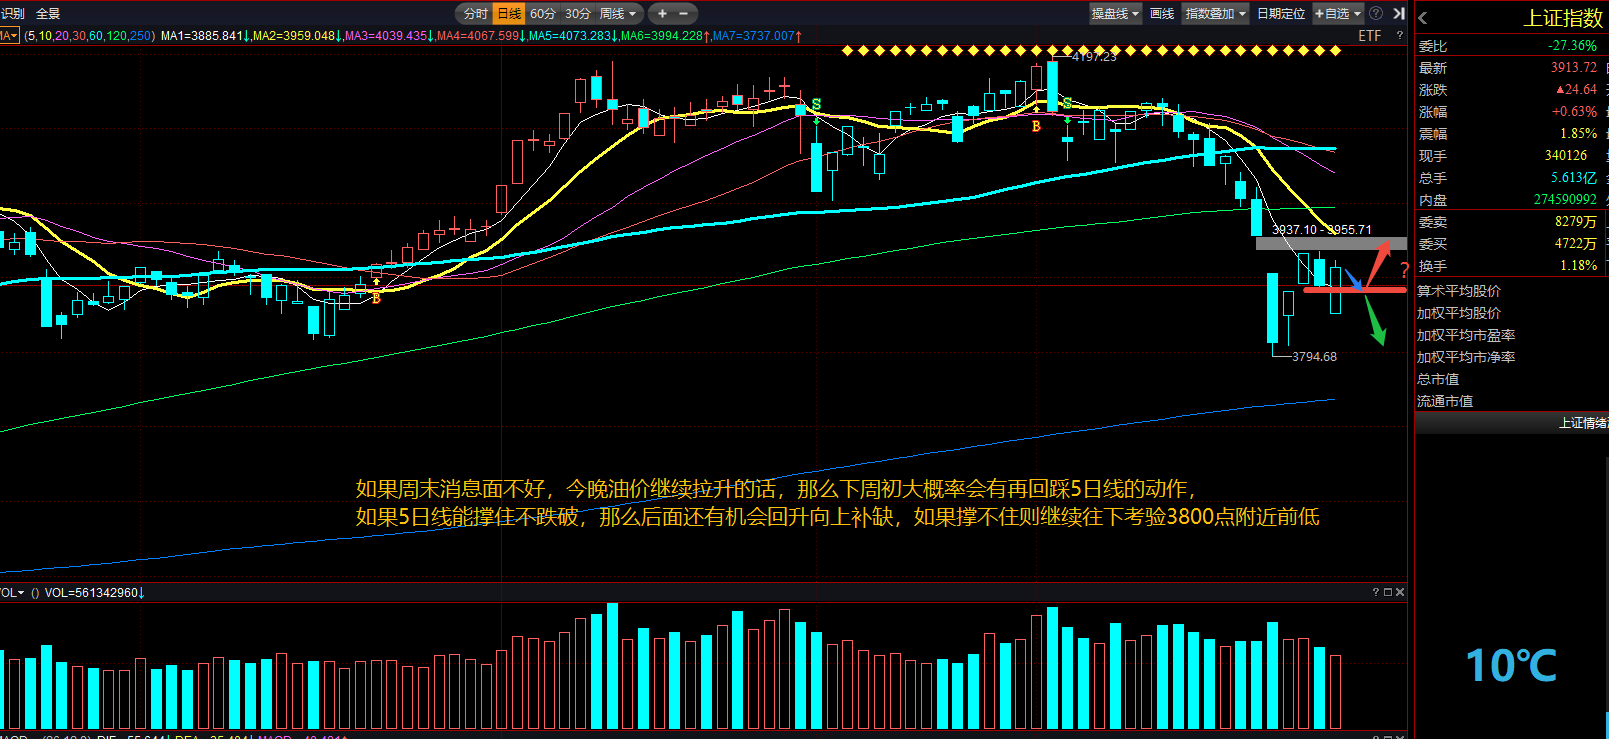1609x739 pixels.
Task: Open help for the VOL indicator panel
Action: pyautogui.click(x=1376, y=593)
